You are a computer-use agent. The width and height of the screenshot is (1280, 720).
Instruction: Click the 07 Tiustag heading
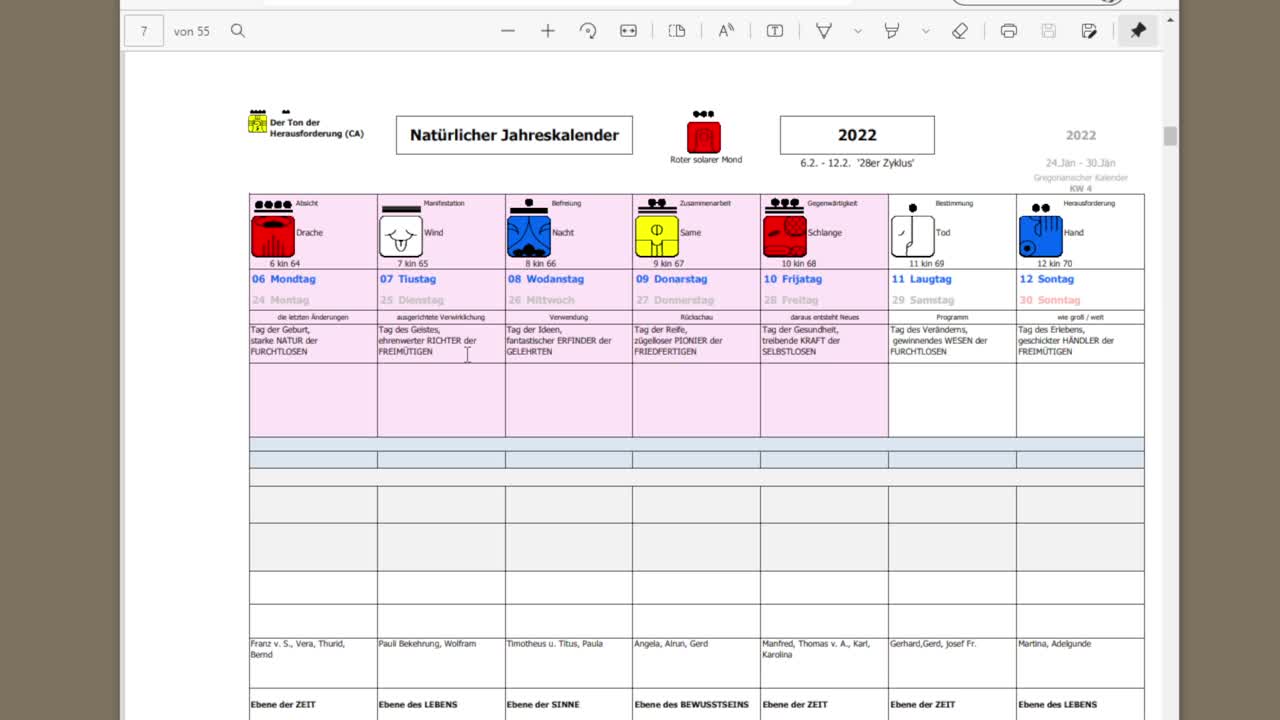click(x=408, y=279)
